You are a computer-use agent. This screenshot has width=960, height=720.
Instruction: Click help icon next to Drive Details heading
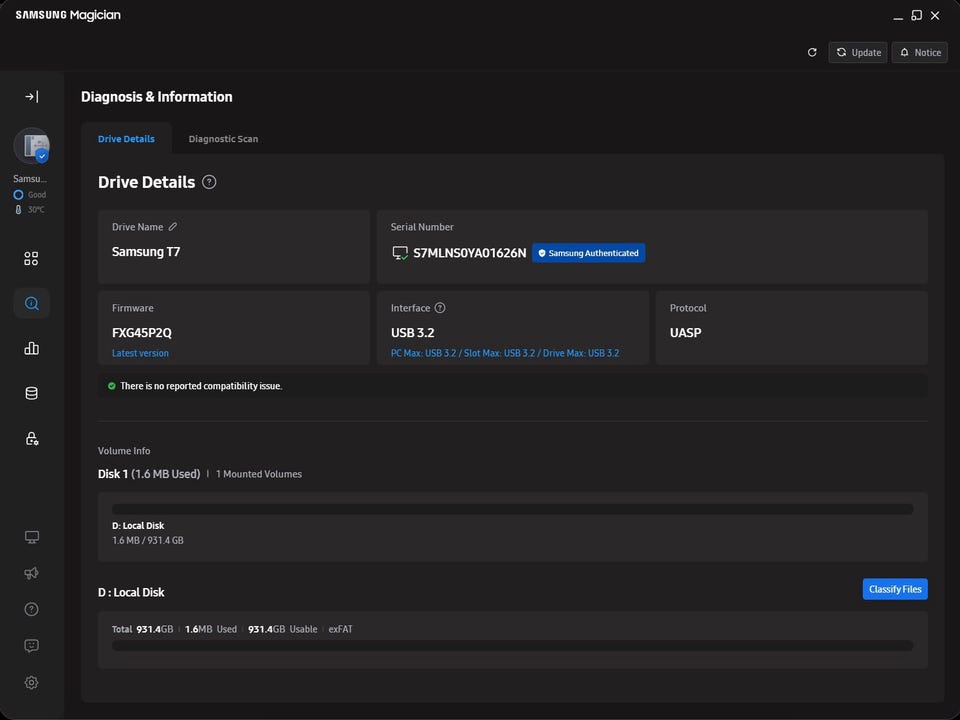(x=209, y=182)
